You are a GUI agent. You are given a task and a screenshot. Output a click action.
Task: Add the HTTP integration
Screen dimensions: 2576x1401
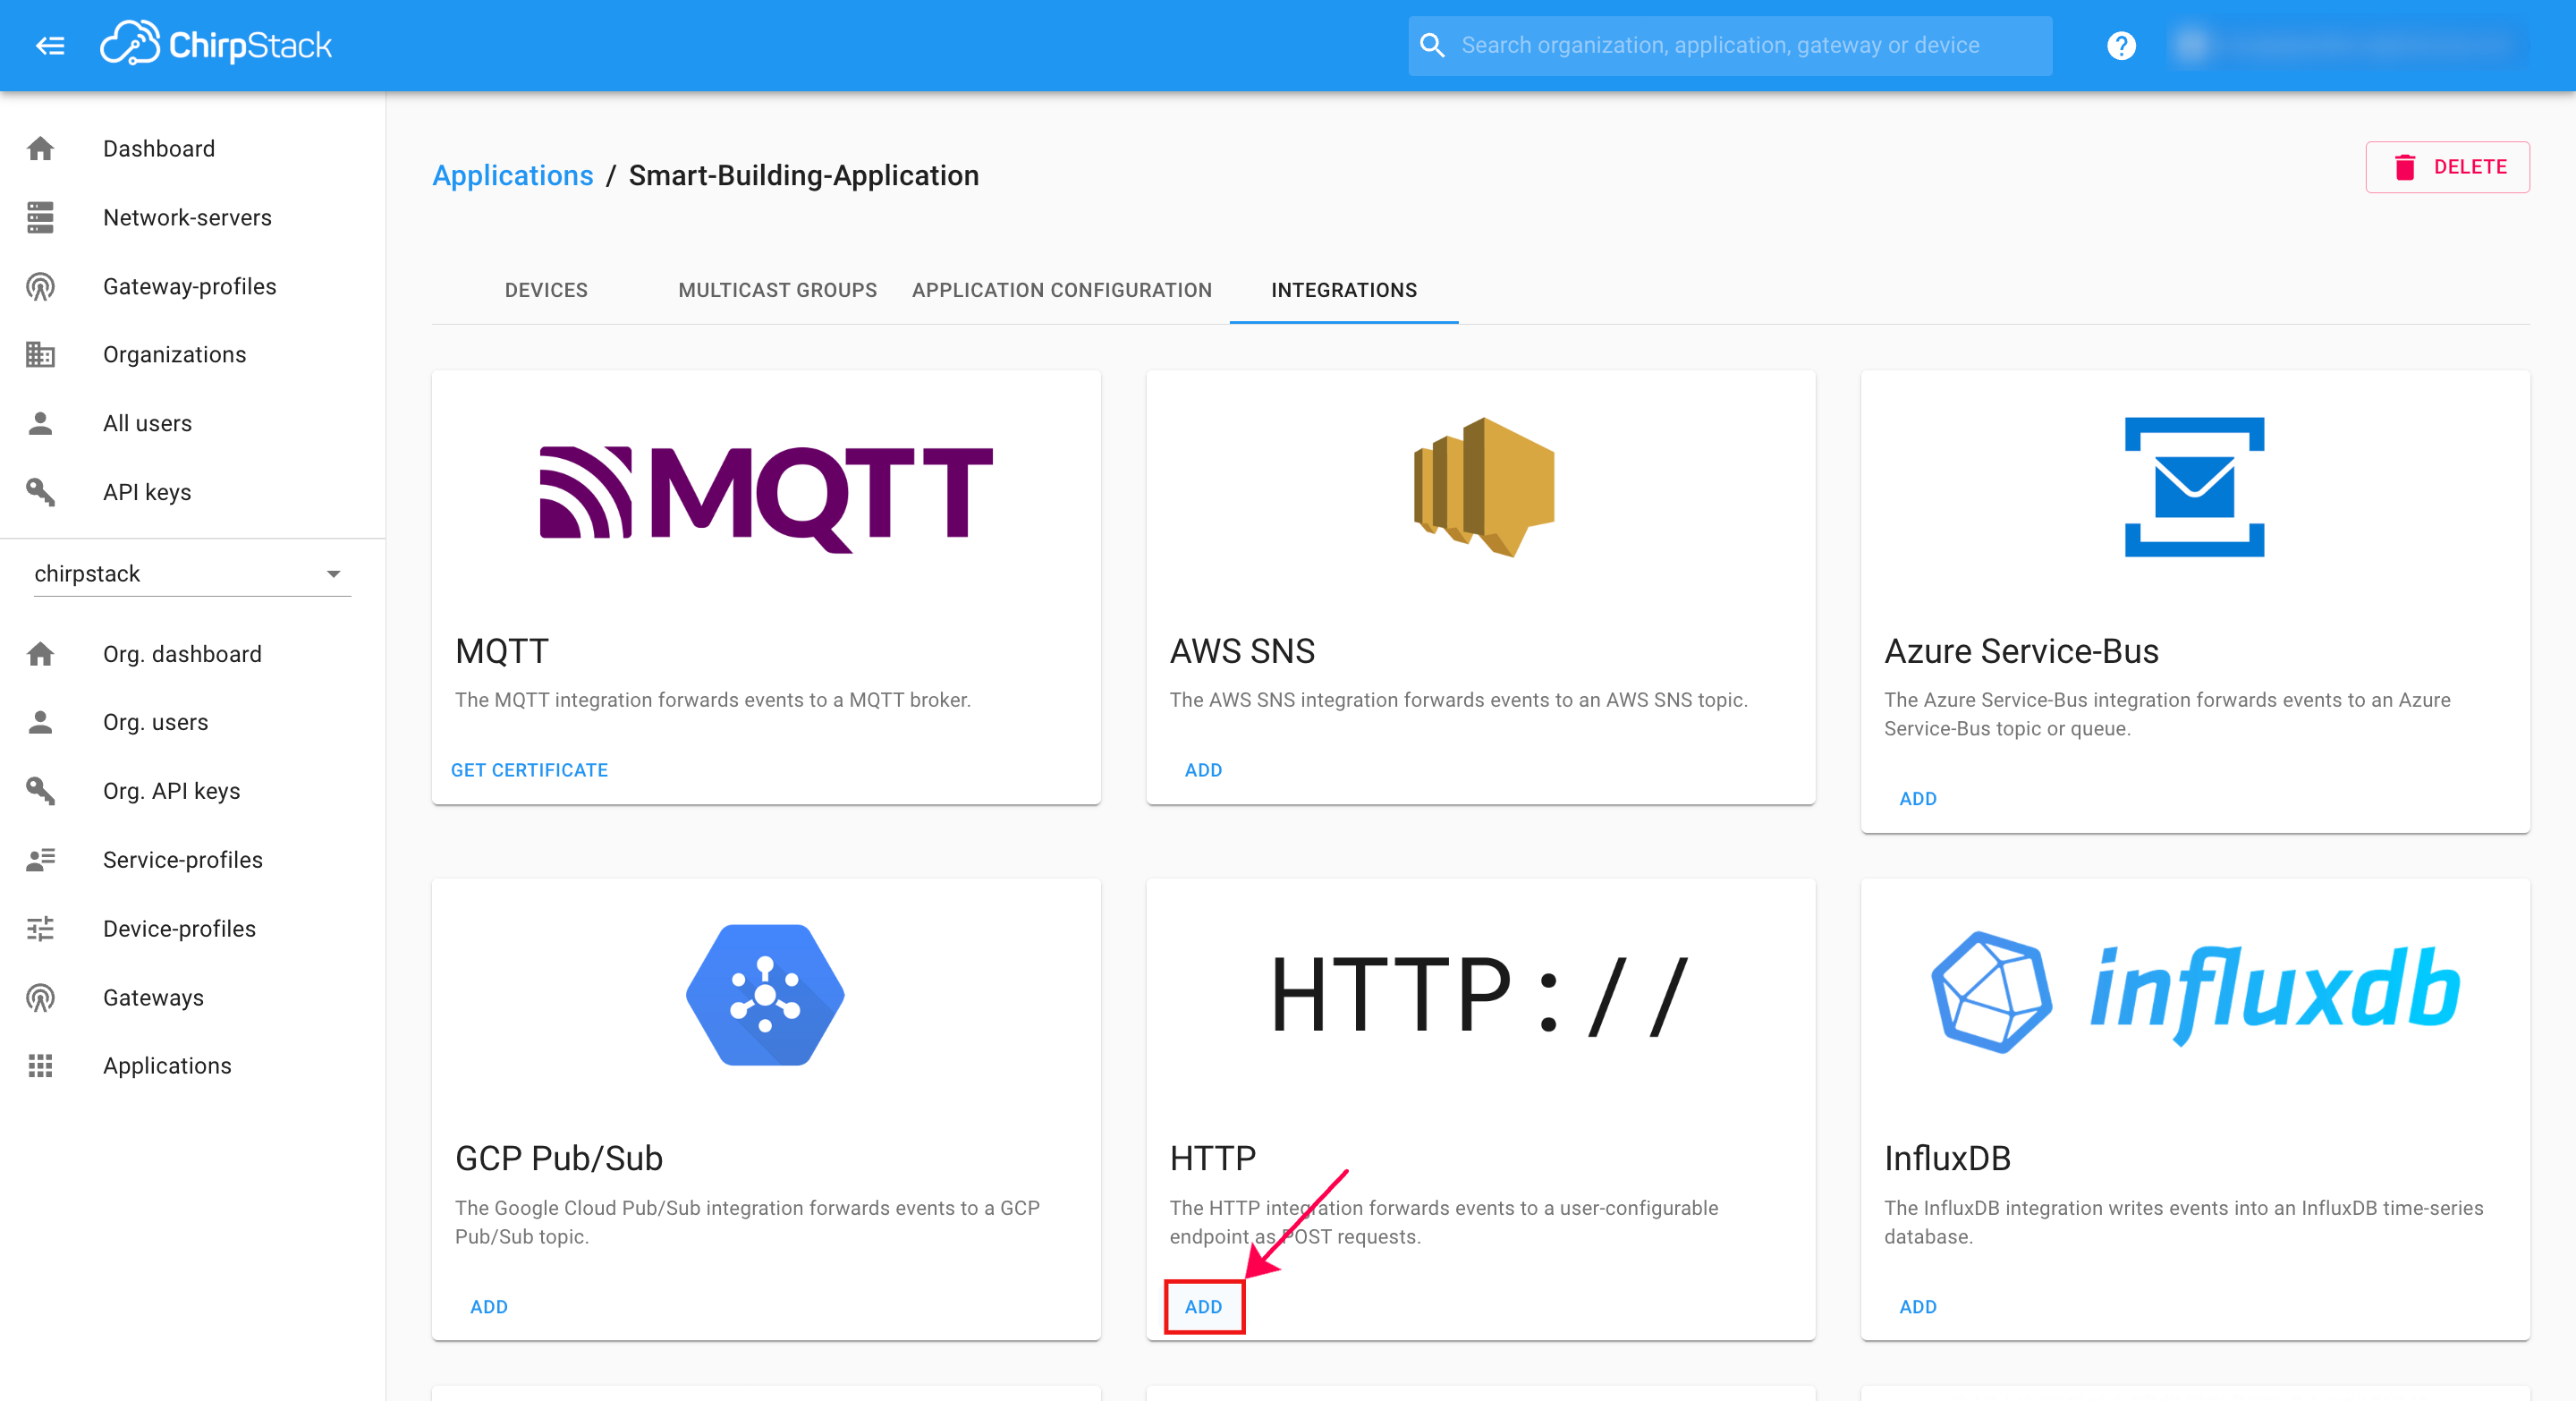[x=1203, y=1306]
